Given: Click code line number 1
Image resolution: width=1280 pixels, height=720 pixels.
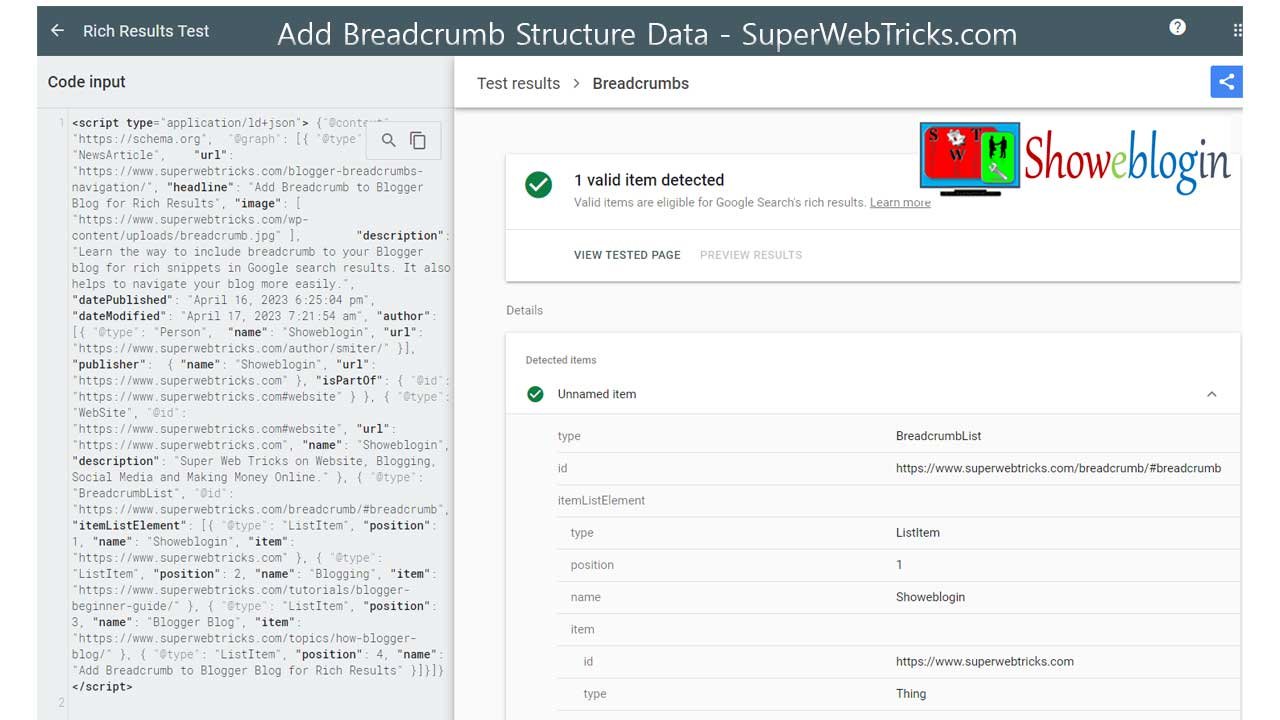Looking at the screenshot, I should pyautogui.click(x=61, y=123).
